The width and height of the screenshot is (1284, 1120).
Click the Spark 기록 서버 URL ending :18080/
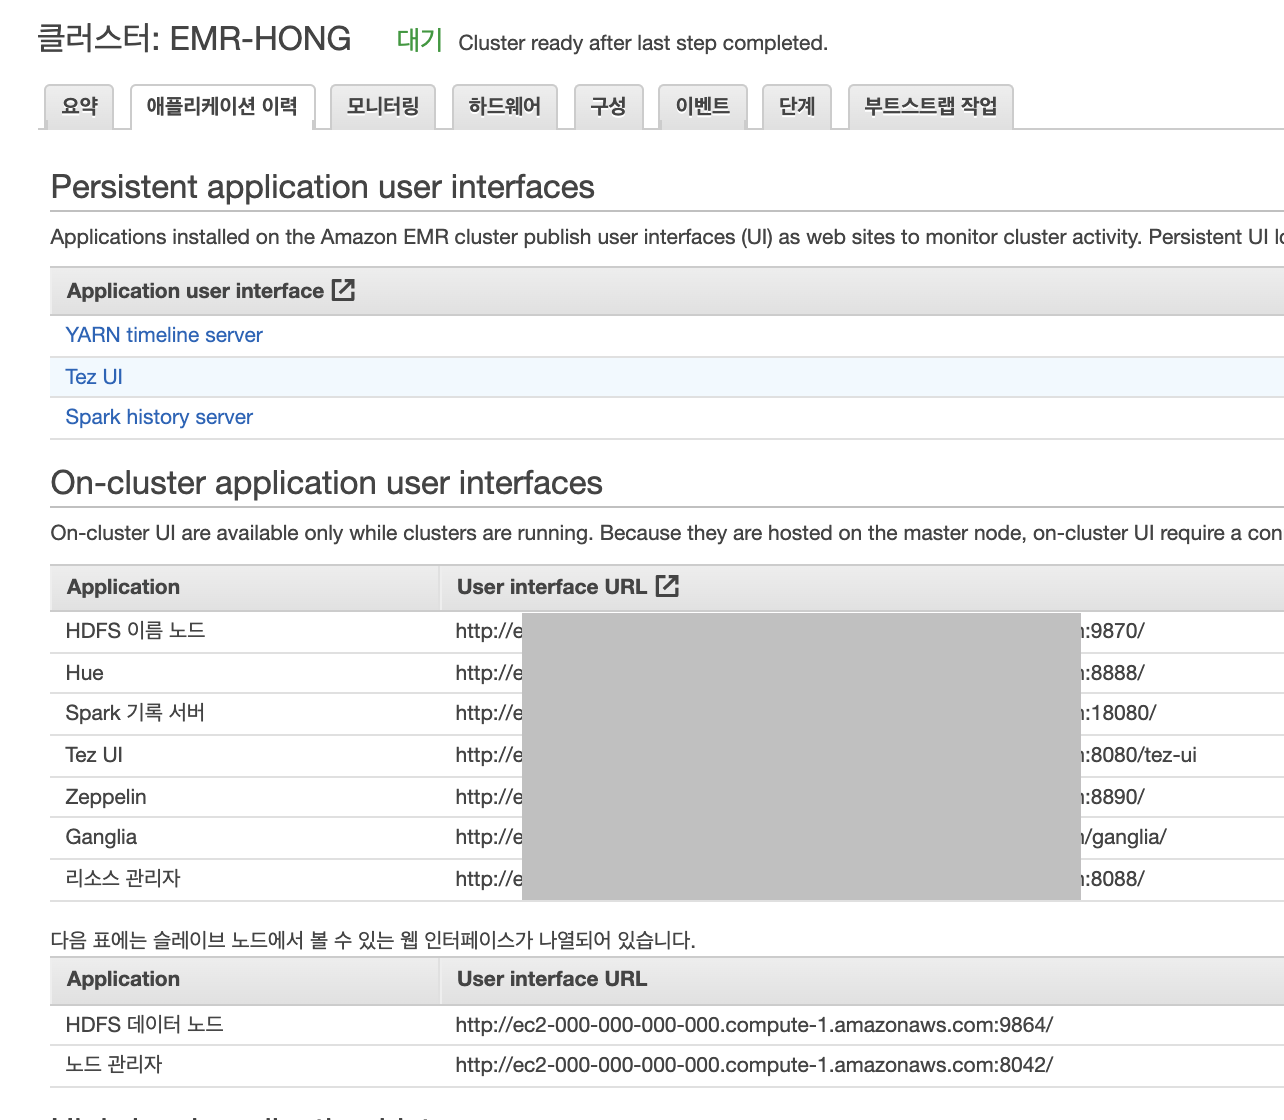pos(806,713)
